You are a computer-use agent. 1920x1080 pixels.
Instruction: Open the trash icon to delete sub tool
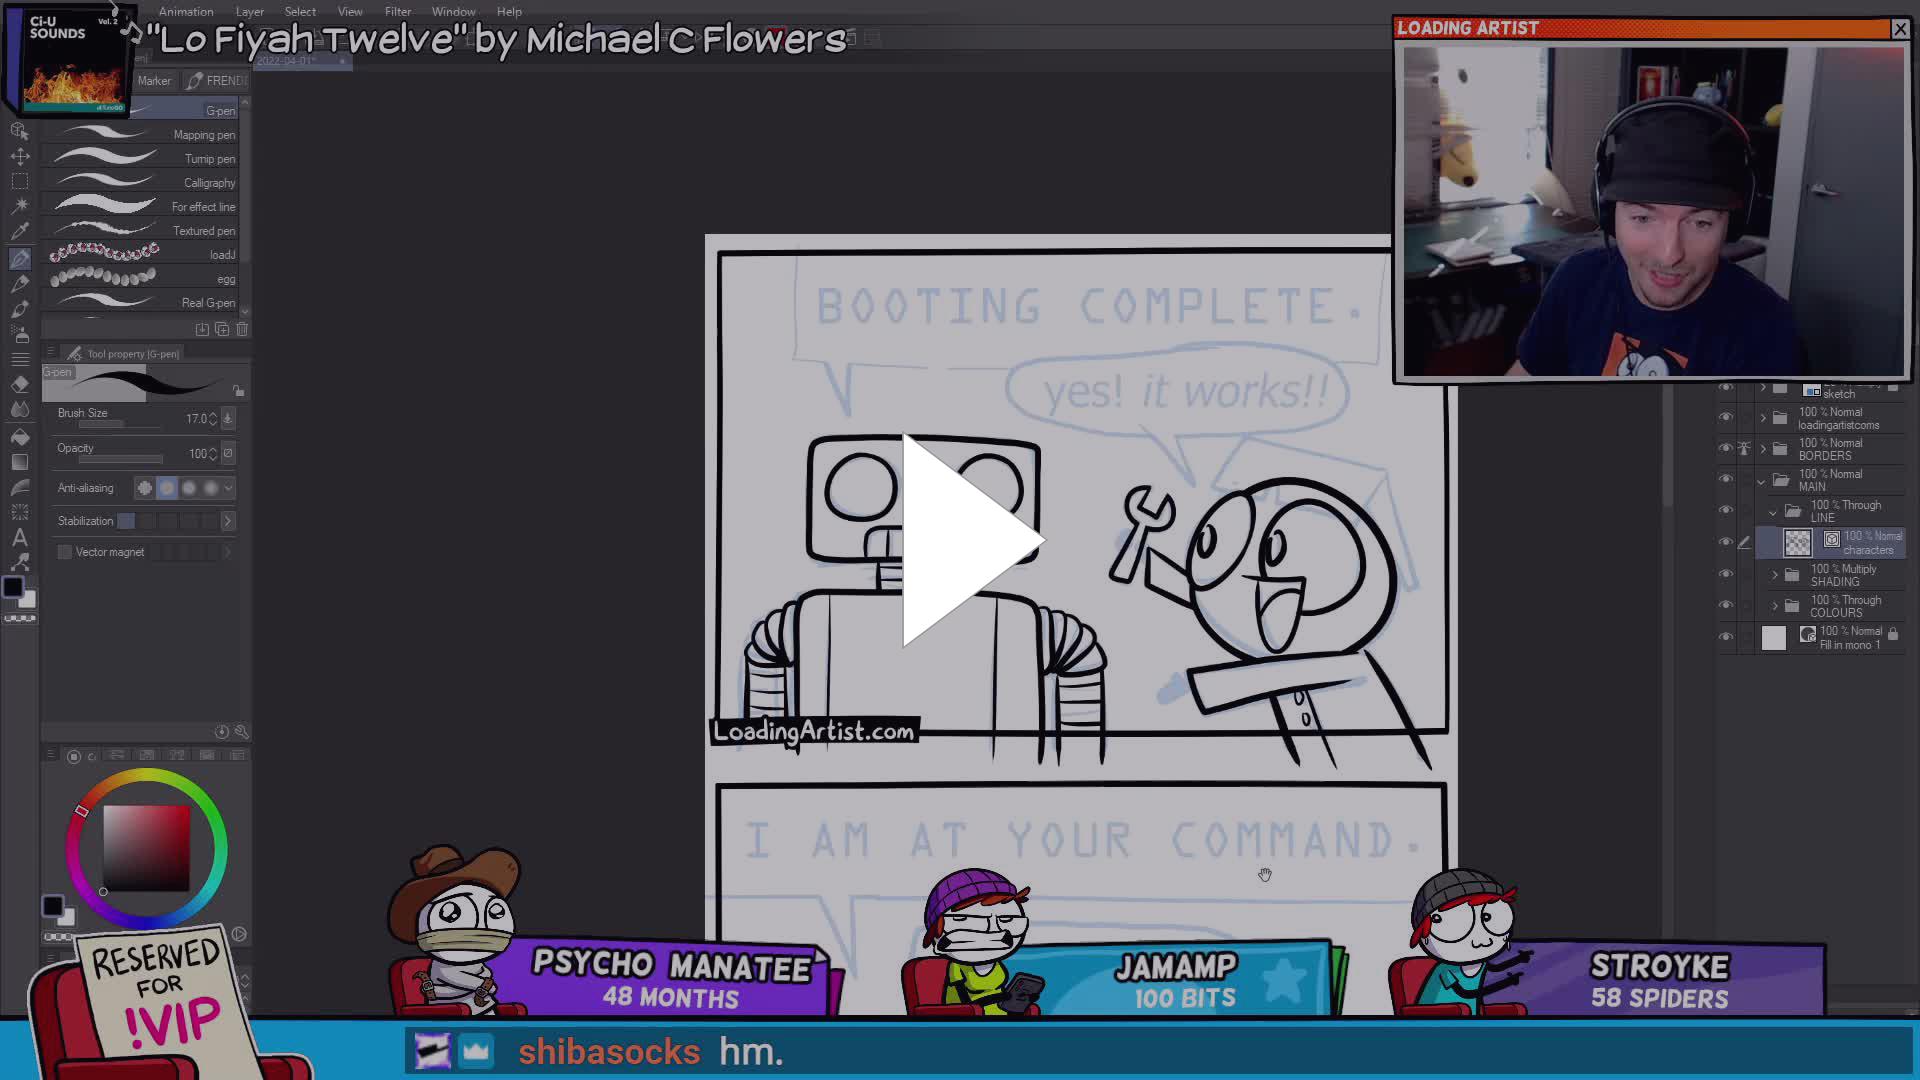point(243,329)
